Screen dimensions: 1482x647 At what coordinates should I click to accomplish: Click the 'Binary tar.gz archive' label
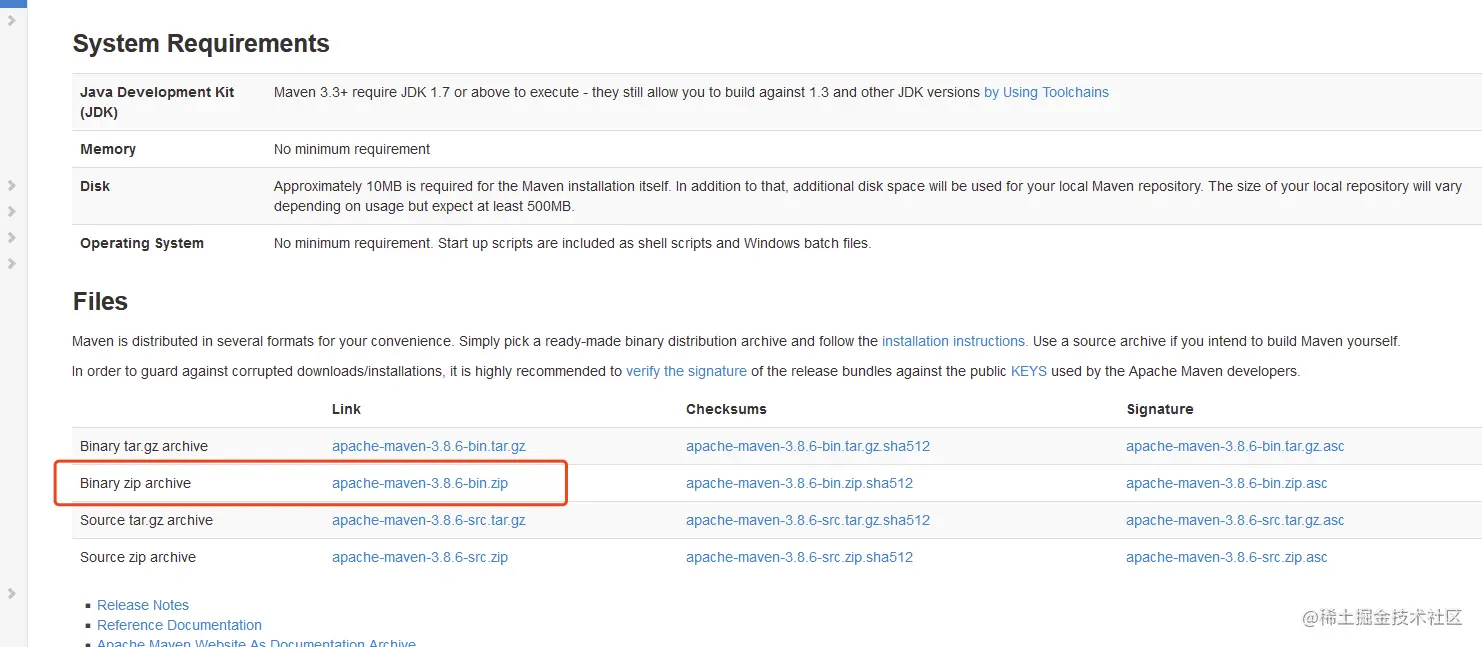(x=144, y=446)
